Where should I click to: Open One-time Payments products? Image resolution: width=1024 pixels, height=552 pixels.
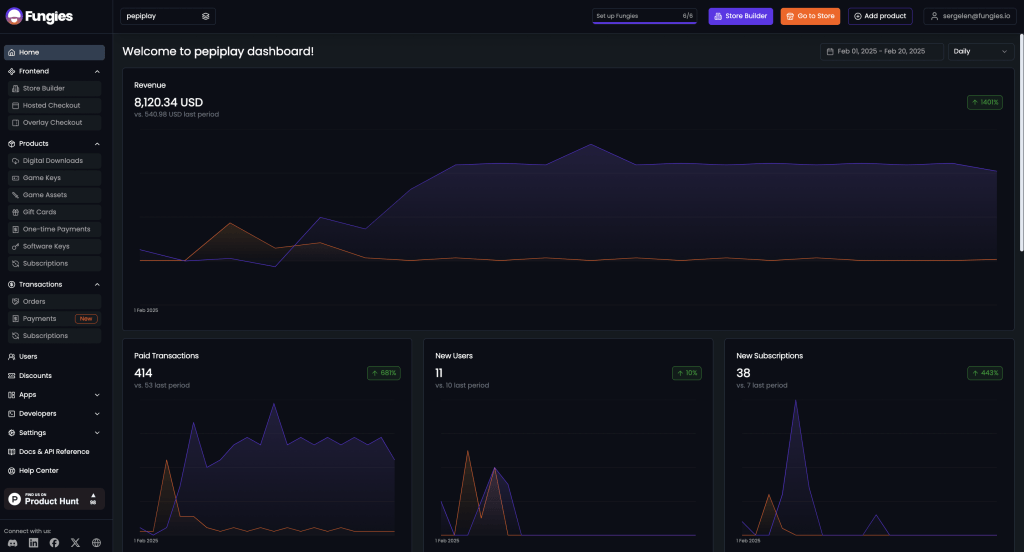pyautogui.click(x=54, y=229)
